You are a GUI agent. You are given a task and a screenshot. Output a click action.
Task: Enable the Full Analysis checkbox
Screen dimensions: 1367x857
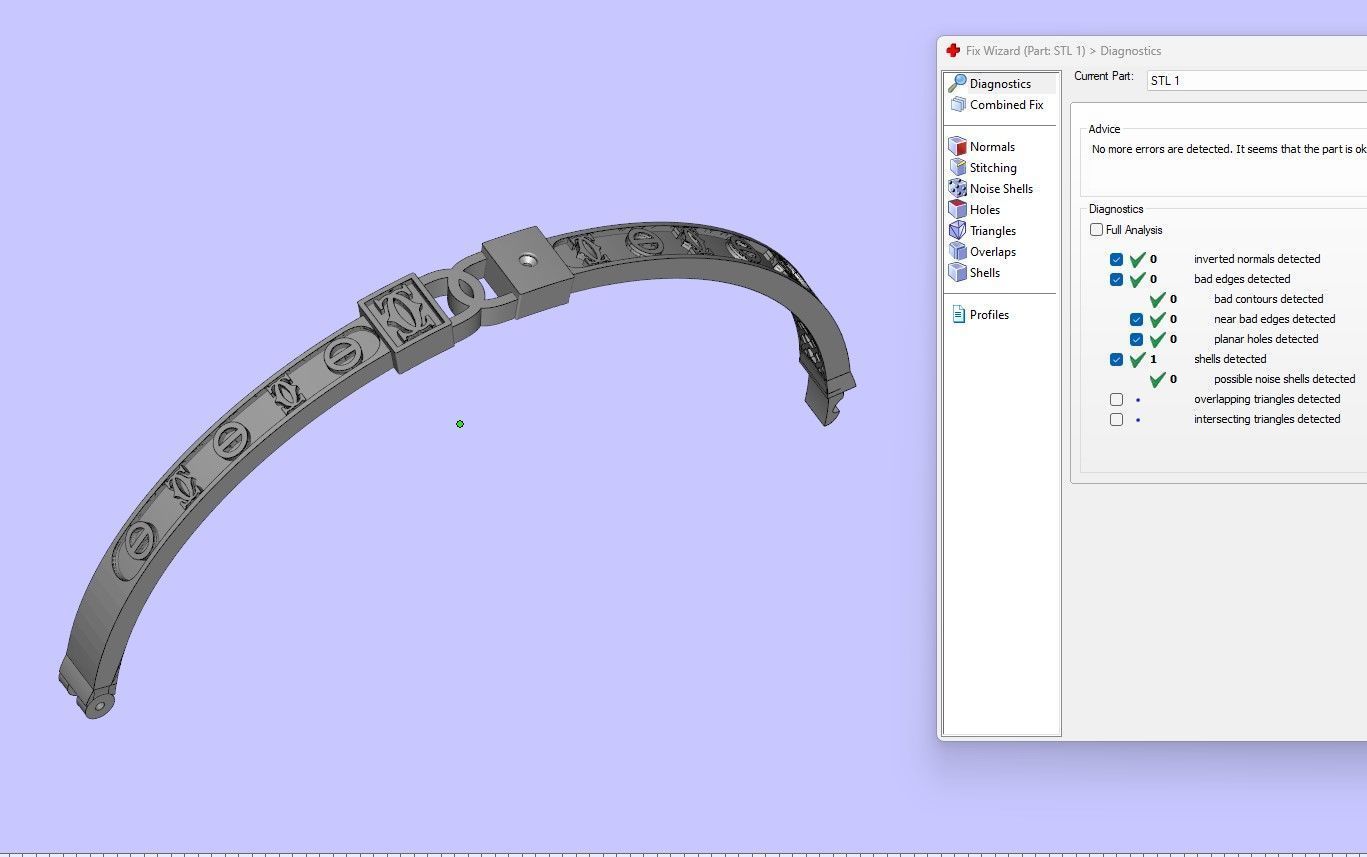(x=1097, y=230)
